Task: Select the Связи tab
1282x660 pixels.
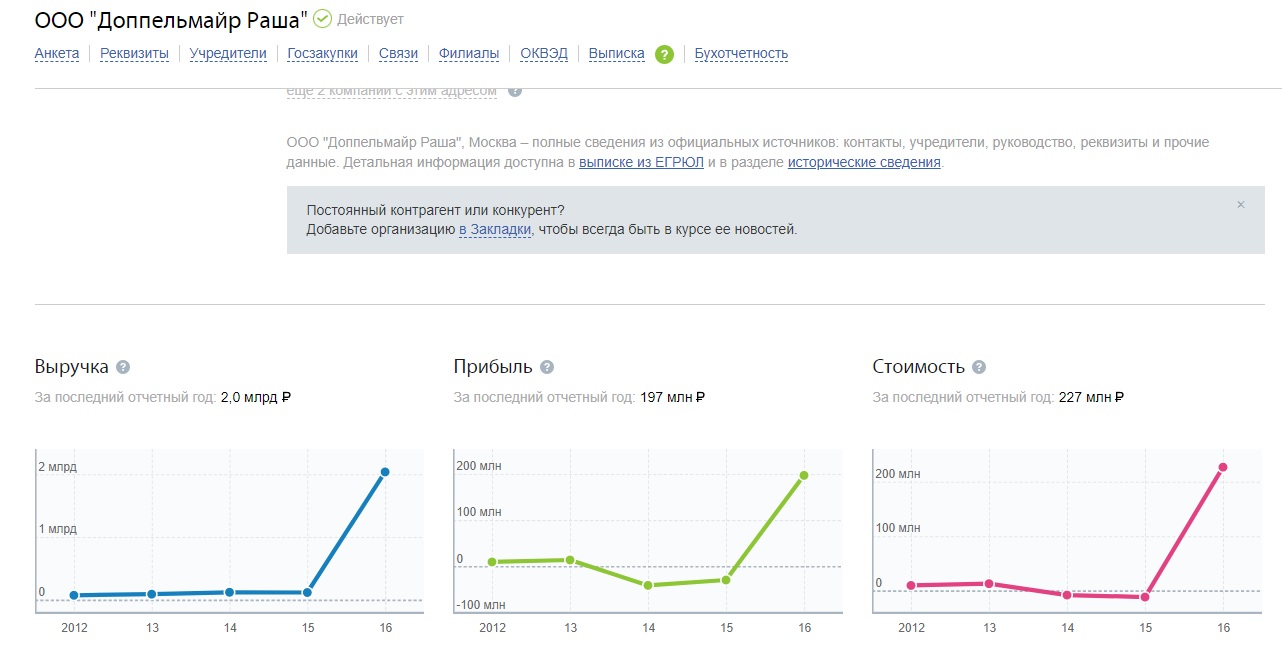Action: [398, 54]
